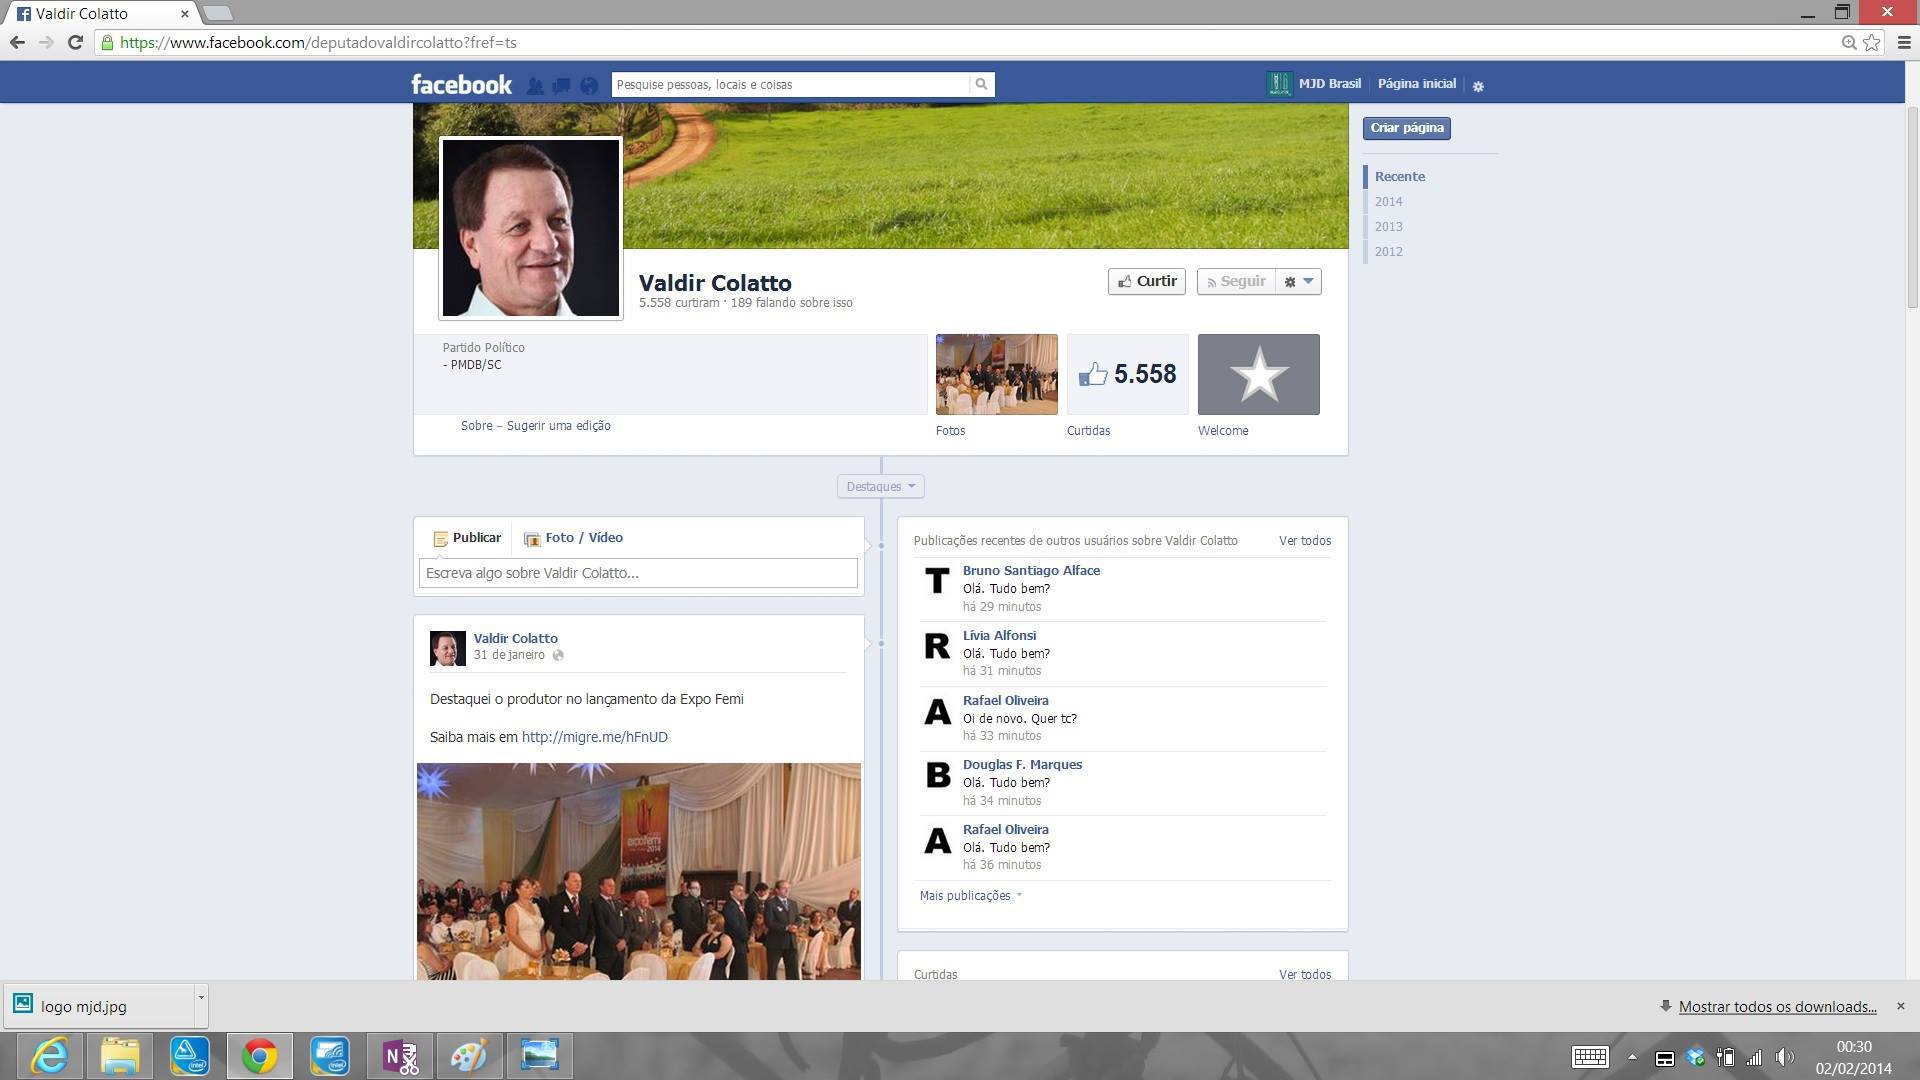This screenshot has width=1920, height=1080.
Task: Click the Chrome address bar URL
Action: pyautogui.click(x=318, y=43)
